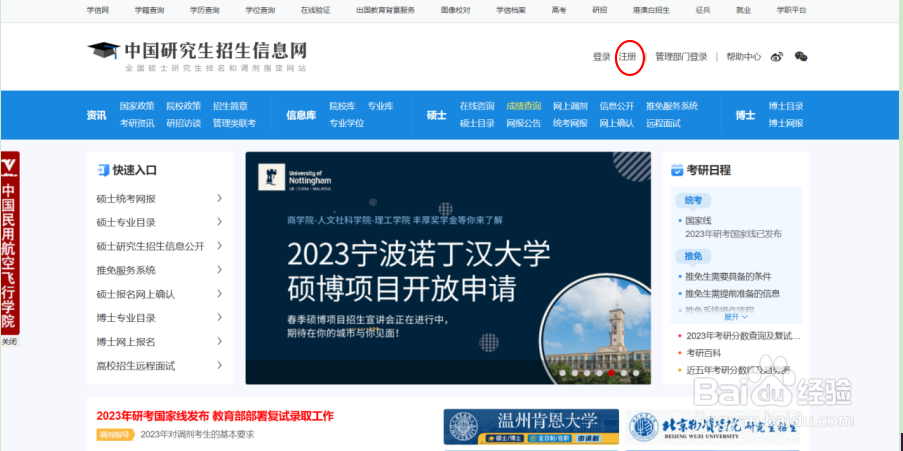Open 网上调剂 in the nav bar

click(x=570, y=106)
